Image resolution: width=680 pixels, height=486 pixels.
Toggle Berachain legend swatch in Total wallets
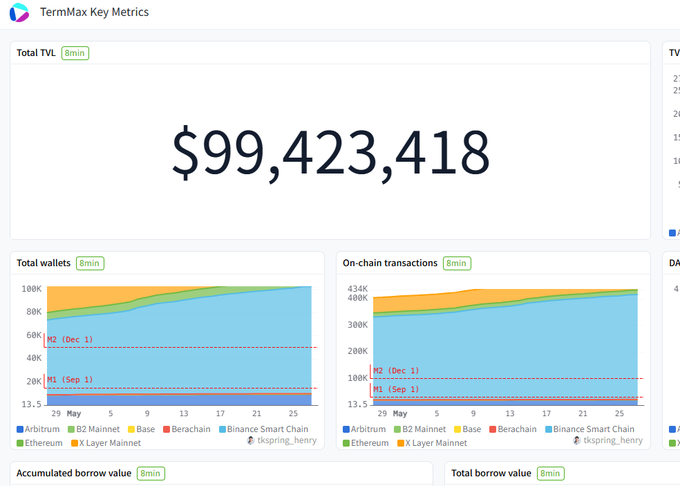tap(166, 429)
